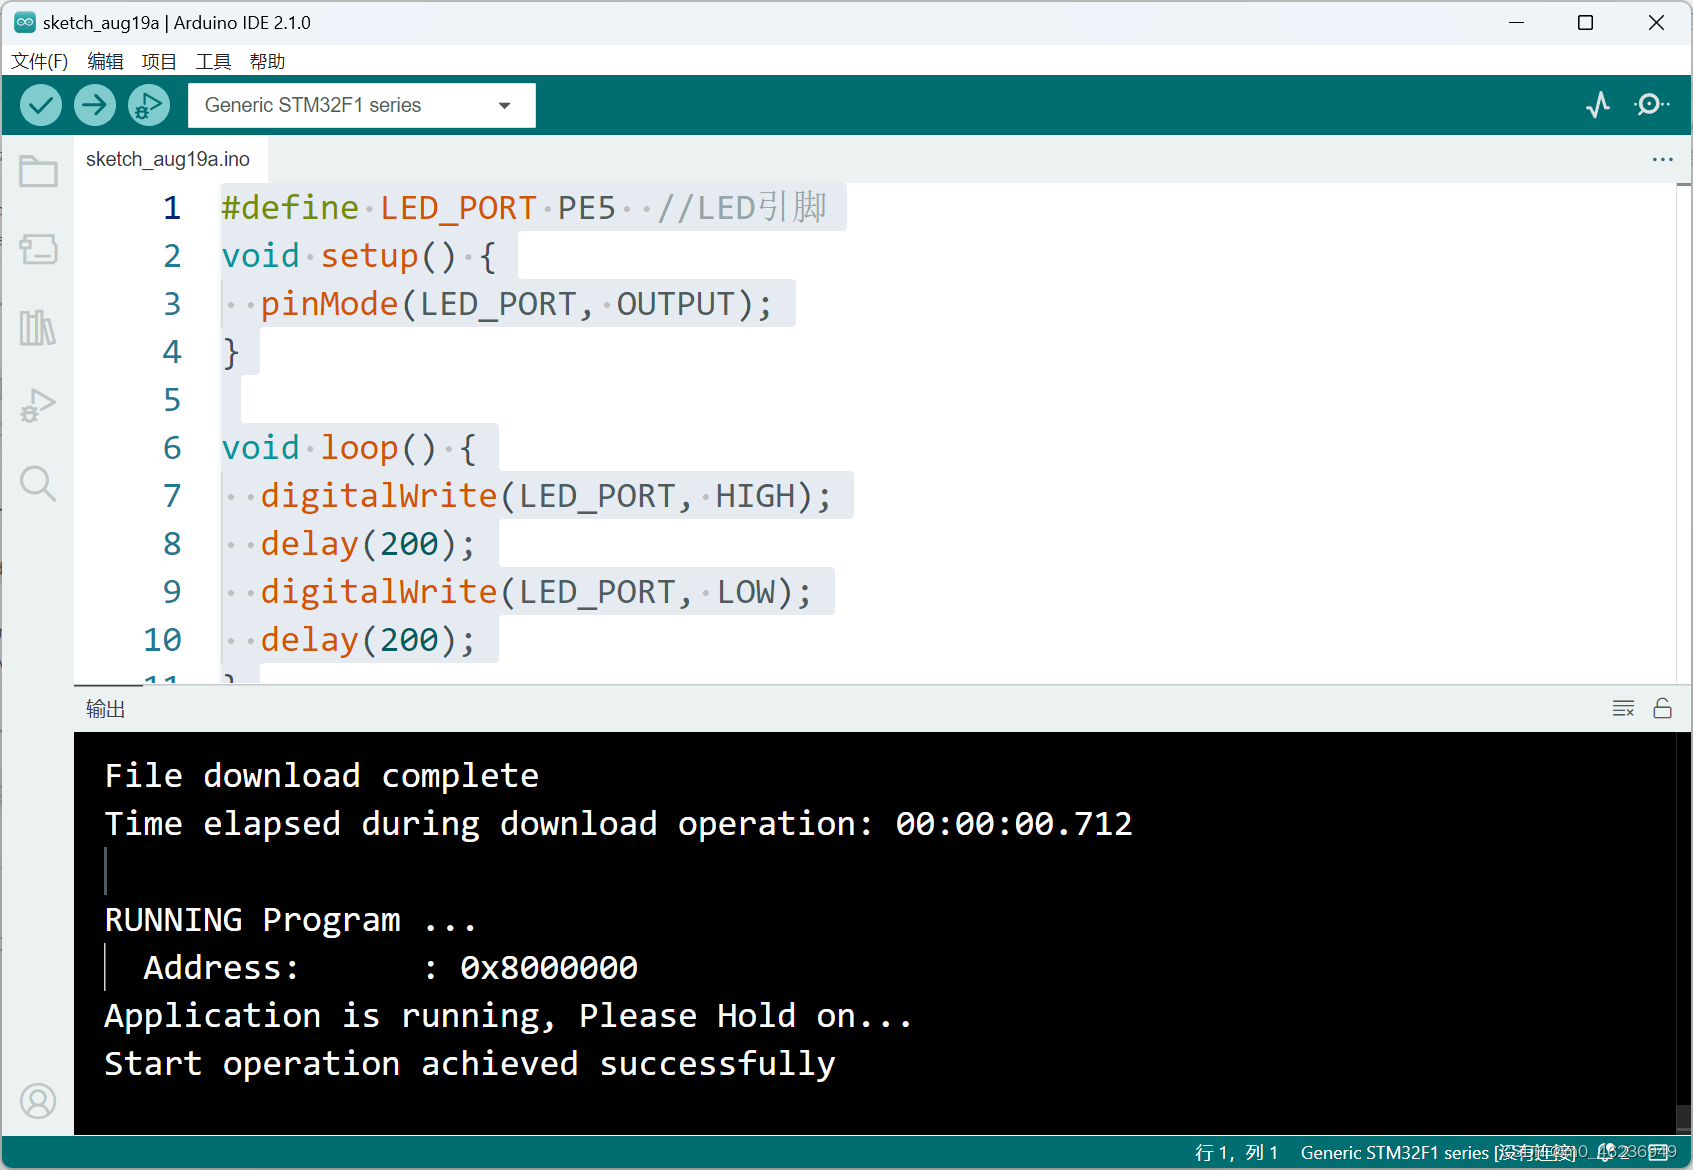Screen dimensions: 1693x1170
Task: Upload the sketch using the arrow icon
Action: point(94,105)
